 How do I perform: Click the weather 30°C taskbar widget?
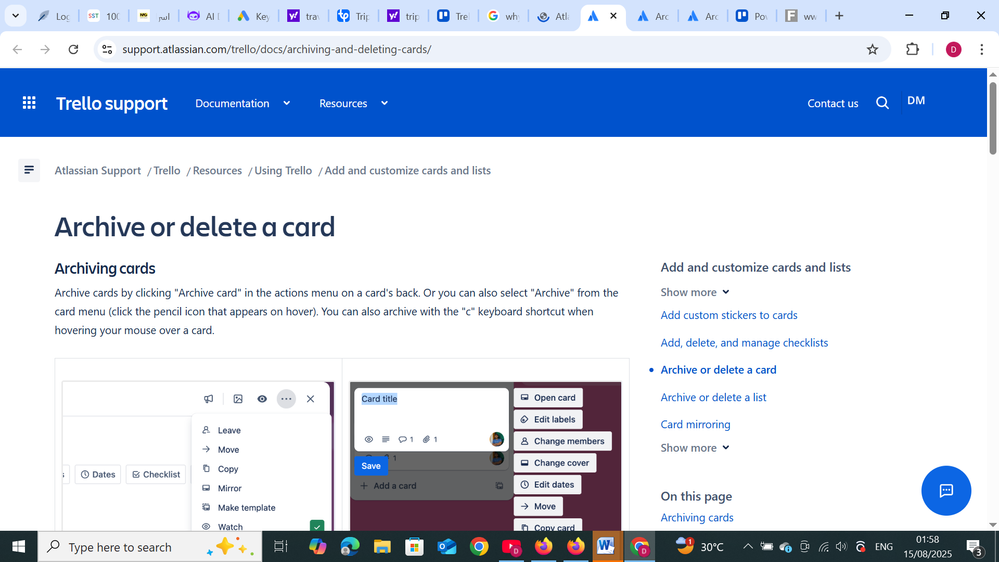pos(700,547)
